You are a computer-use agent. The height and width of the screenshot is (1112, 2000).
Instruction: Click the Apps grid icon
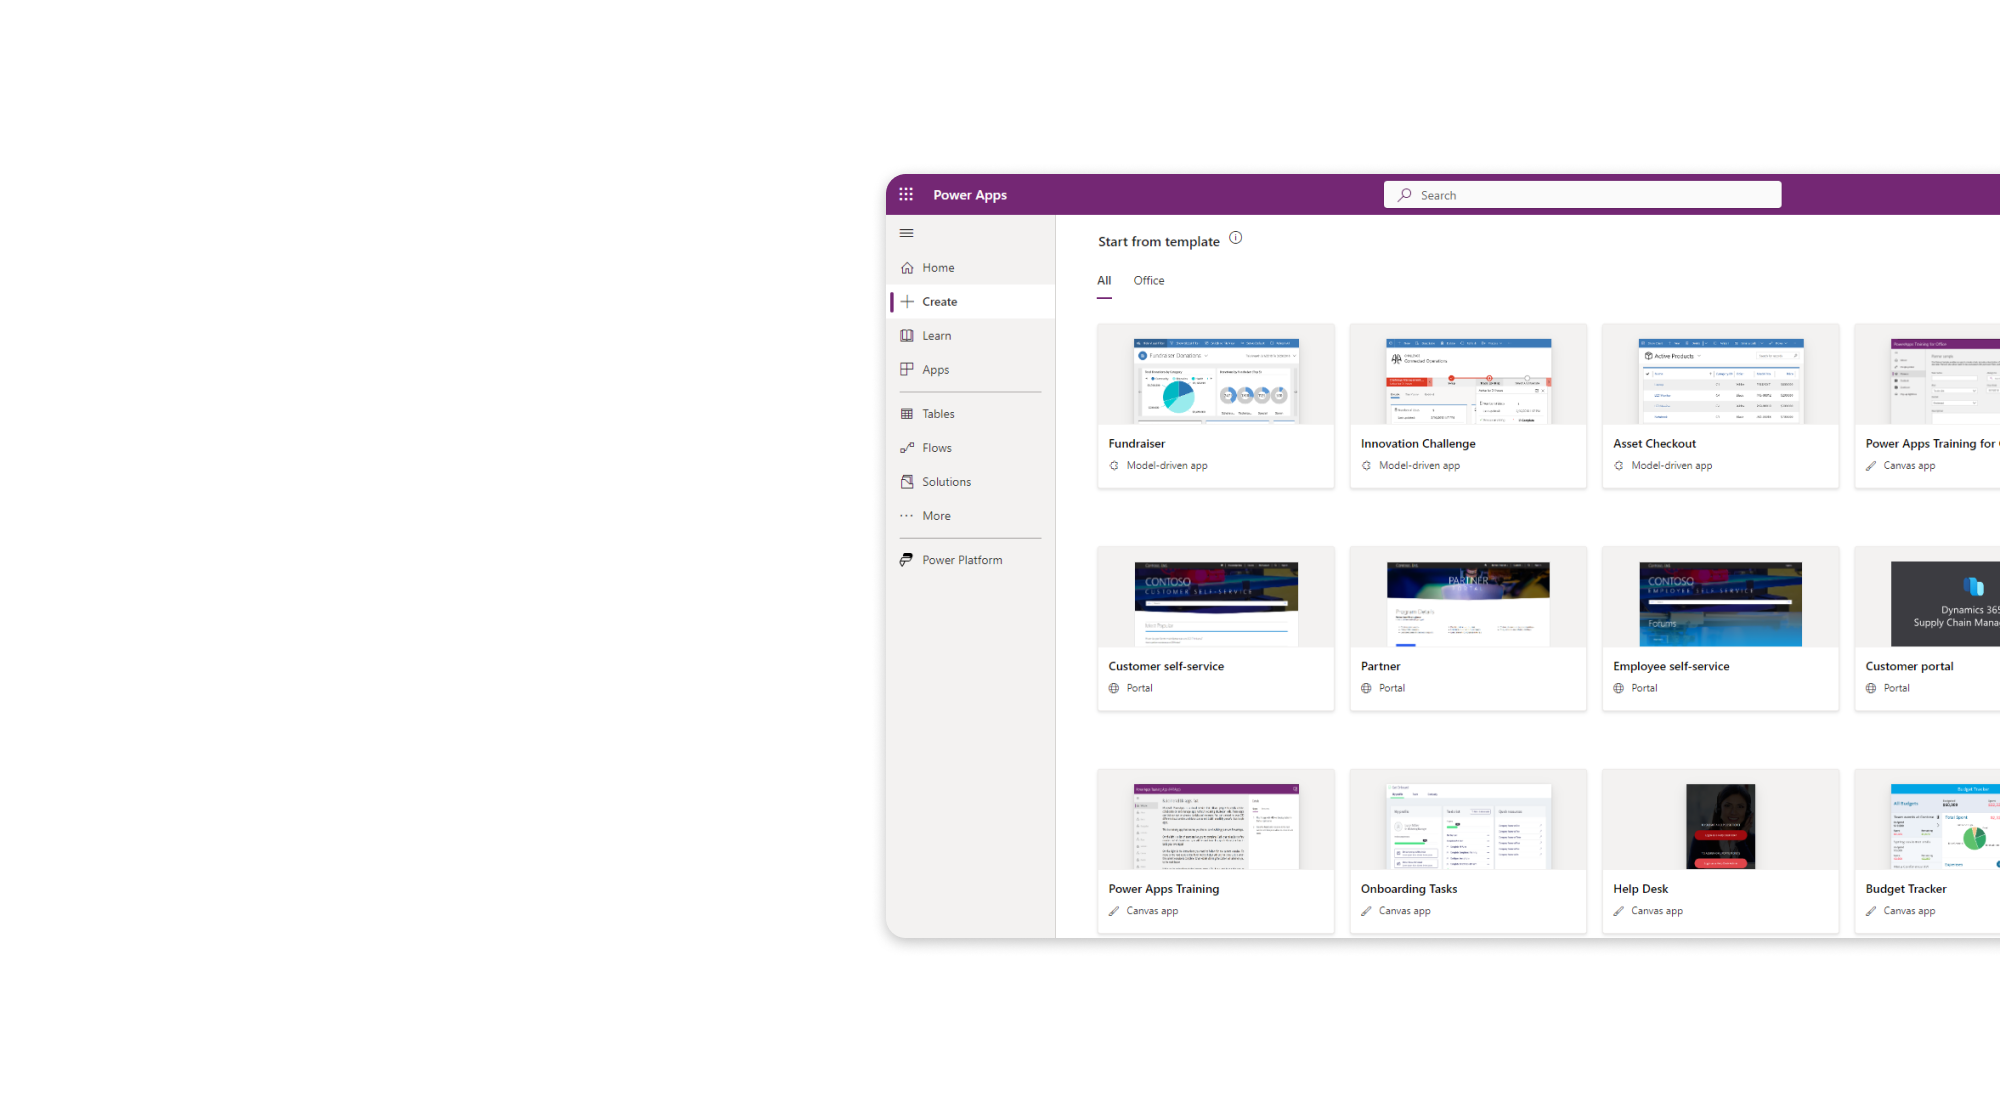(907, 370)
